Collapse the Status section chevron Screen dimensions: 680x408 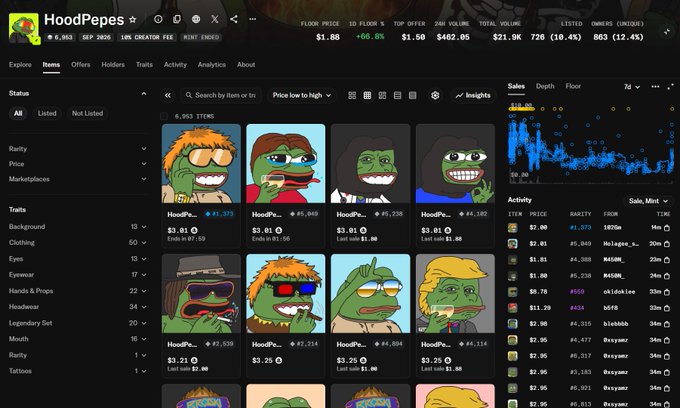(144, 94)
